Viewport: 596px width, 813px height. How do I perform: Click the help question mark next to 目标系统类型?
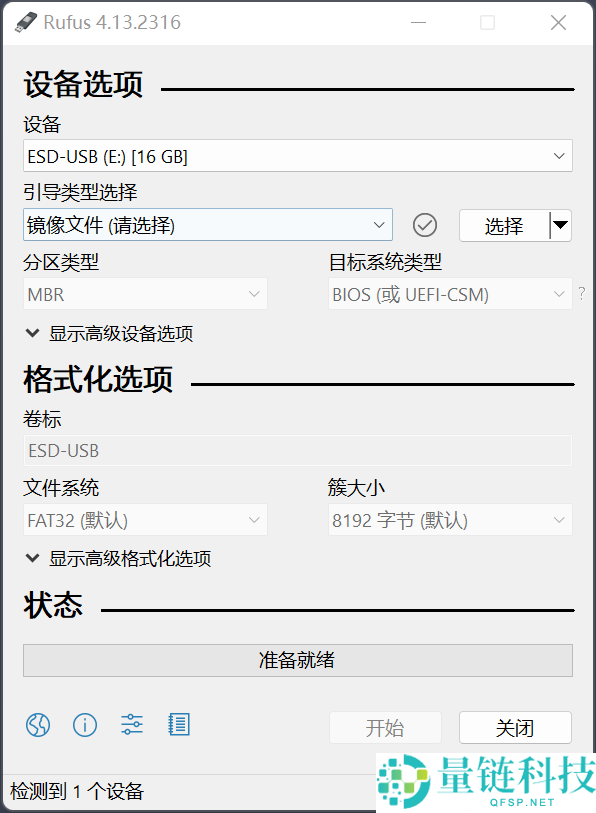tap(581, 294)
